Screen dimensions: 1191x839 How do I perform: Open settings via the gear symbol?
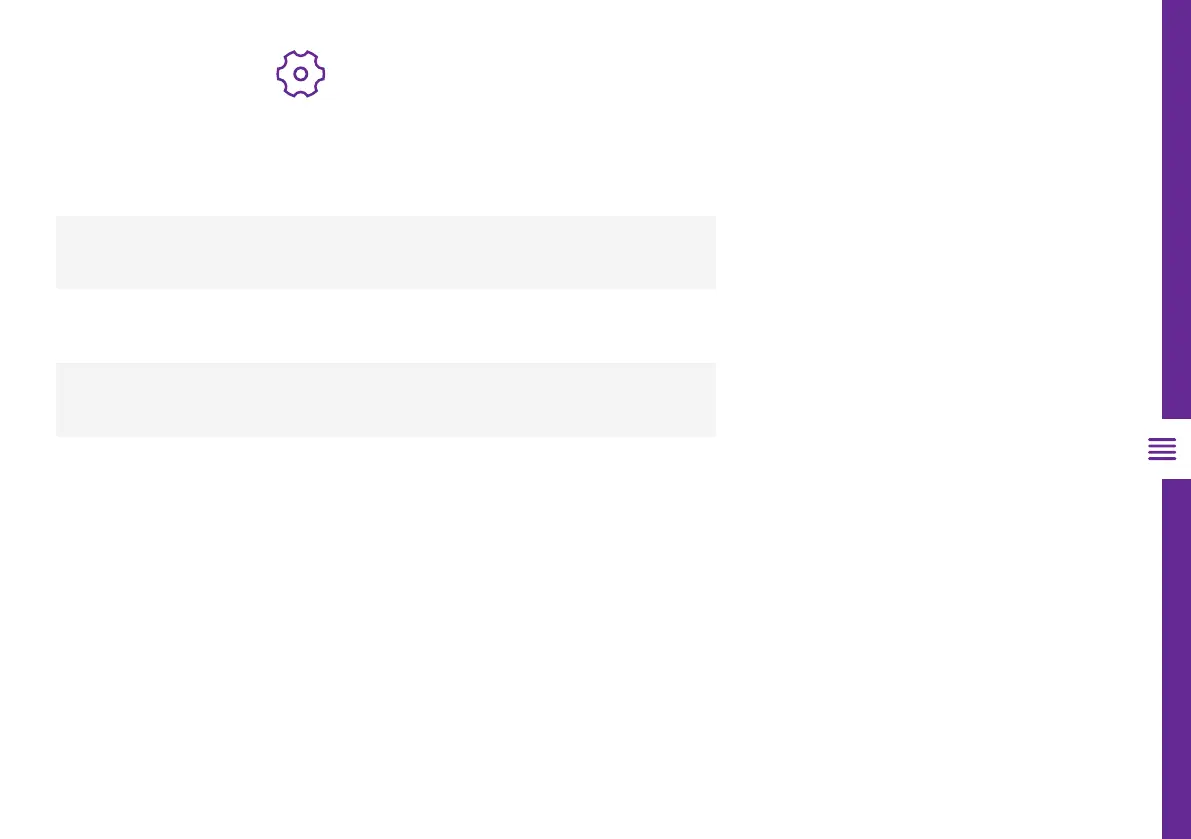click(301, 74)
